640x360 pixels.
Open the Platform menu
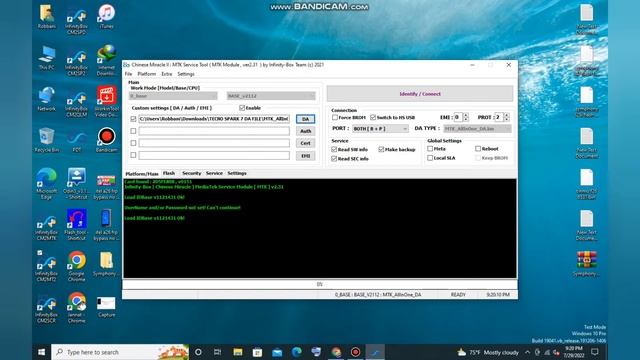(x=147, y=74)
